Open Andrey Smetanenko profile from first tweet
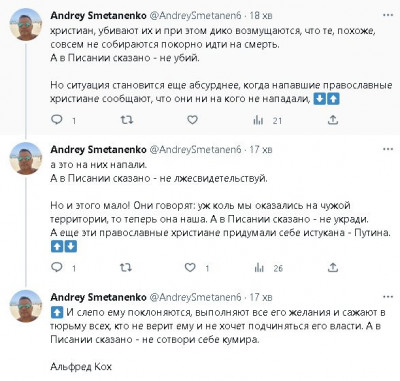400x381 pixels. 98,16
